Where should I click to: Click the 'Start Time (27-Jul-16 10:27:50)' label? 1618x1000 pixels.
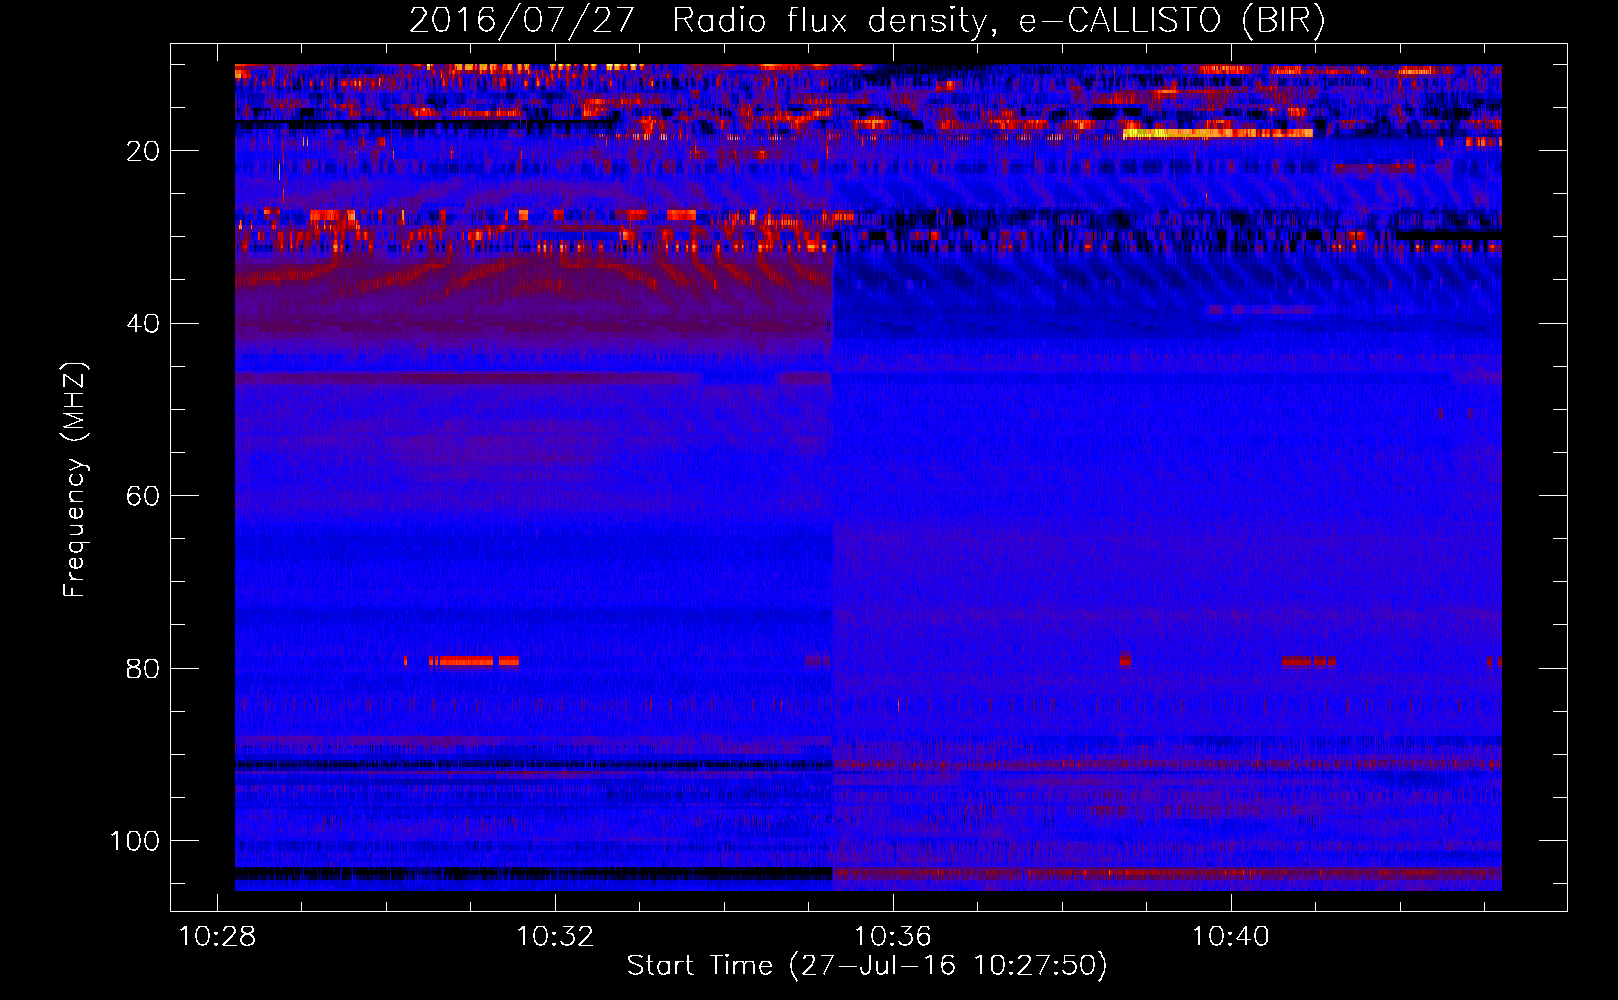click(x=867, y=966)
